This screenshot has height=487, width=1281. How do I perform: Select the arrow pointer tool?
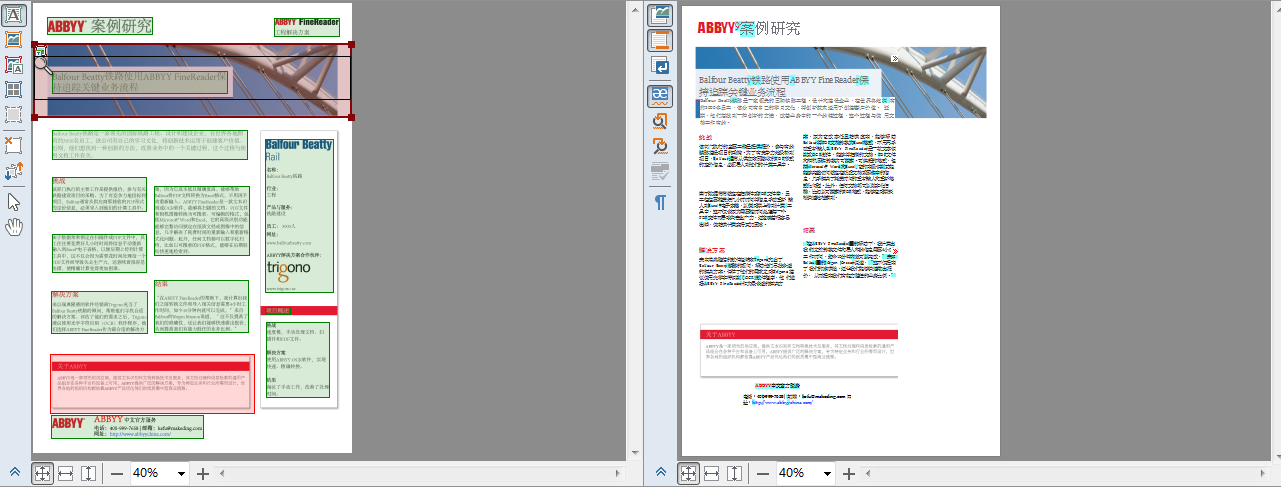(14, 201)
